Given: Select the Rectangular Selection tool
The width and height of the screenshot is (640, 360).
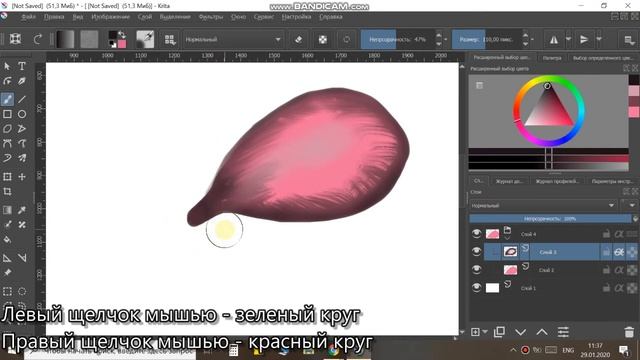Looking at the screenshot, I should pos(7,291).
